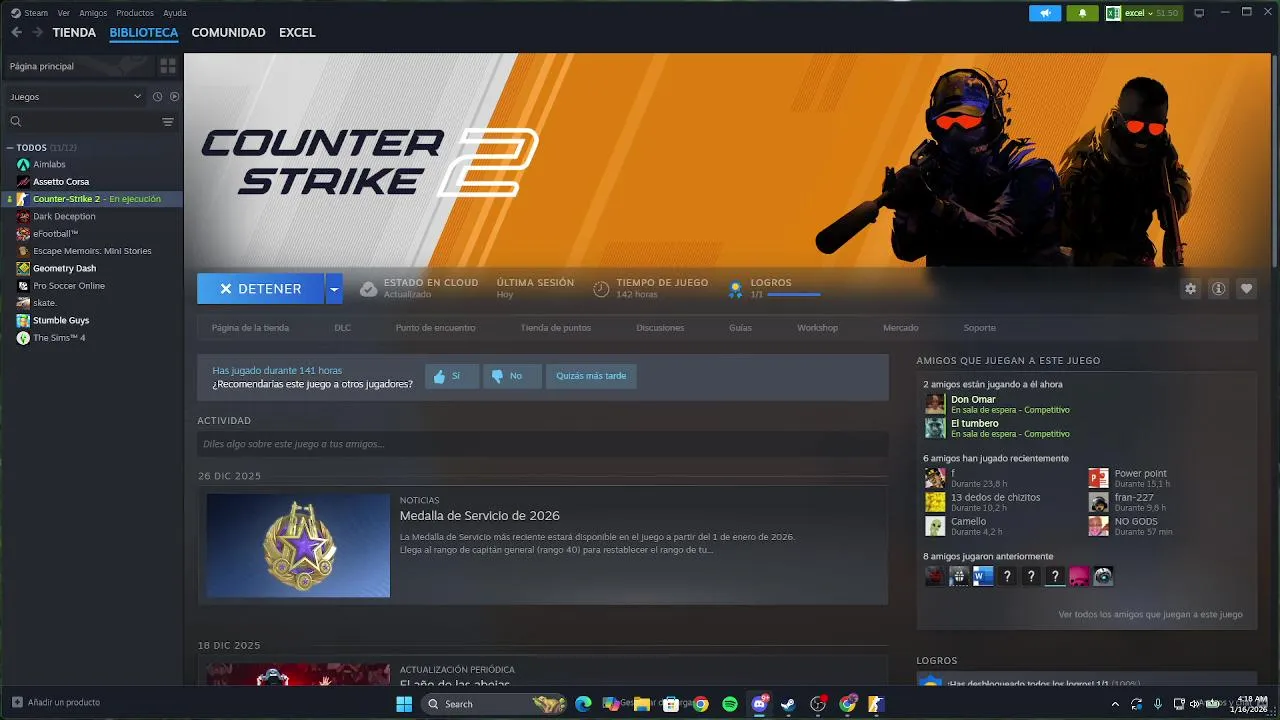Select Geometry Dash in the library

point(64,268)
